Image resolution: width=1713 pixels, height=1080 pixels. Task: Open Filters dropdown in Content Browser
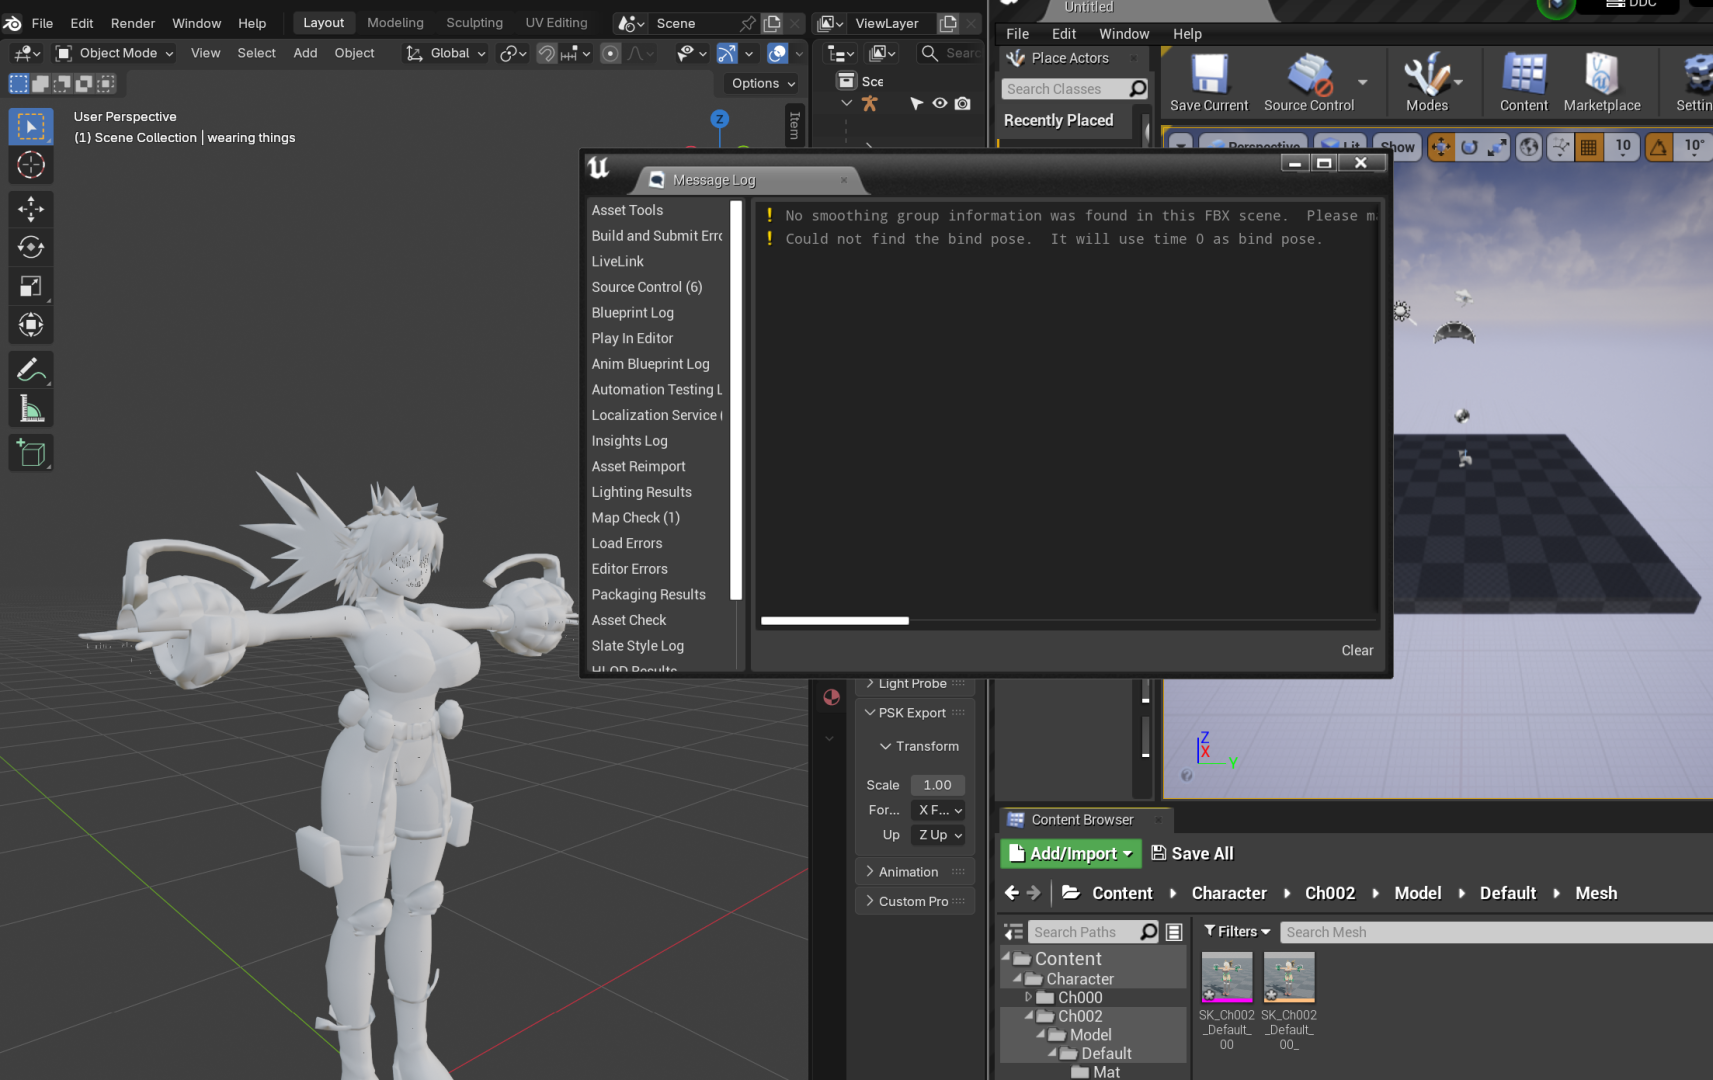[1237, 931]
